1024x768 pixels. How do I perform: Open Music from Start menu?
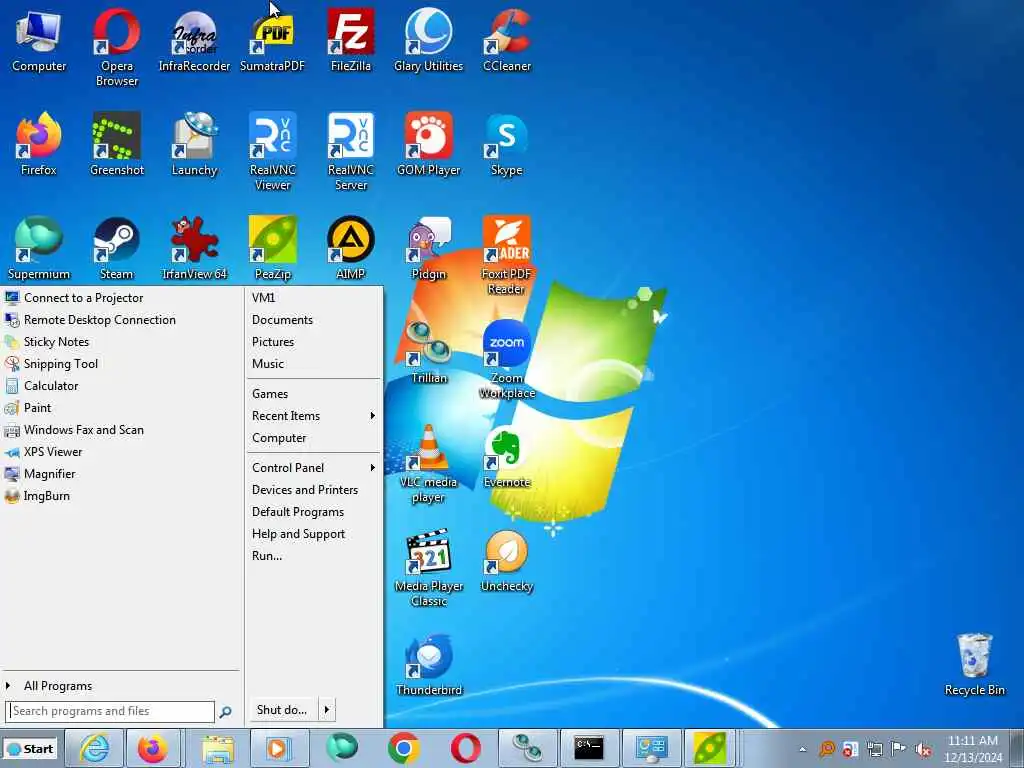pyautogui.click(x=268, y=364)
